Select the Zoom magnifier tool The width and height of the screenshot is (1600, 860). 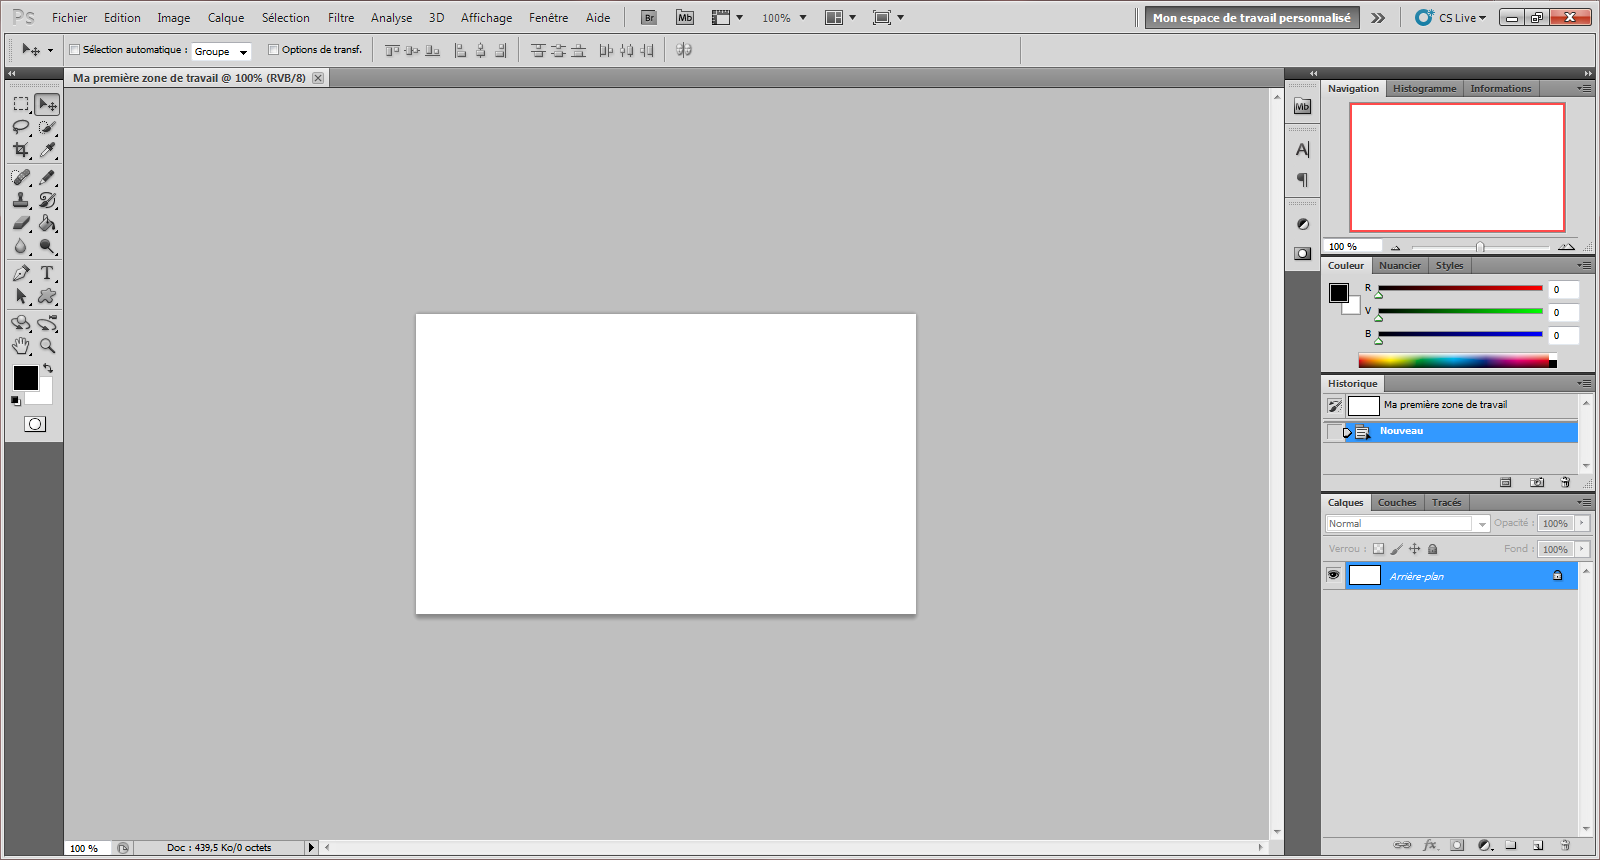point(47,346)
